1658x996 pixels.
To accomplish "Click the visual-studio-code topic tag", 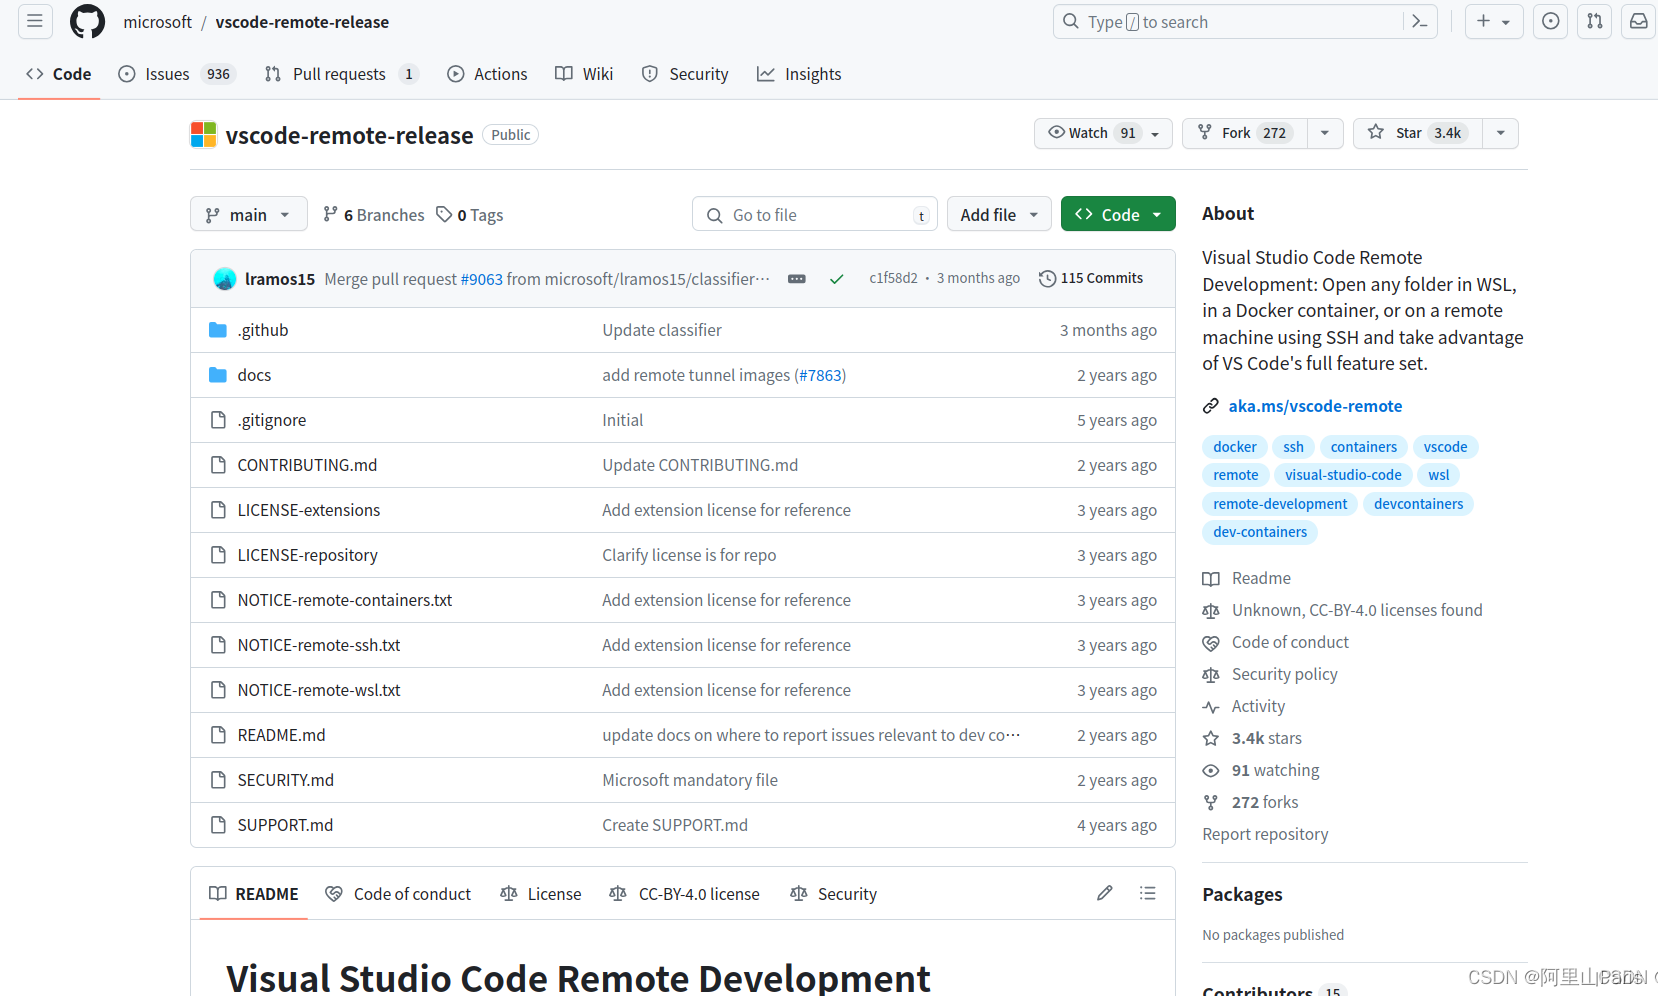I will coord(1343,475).
